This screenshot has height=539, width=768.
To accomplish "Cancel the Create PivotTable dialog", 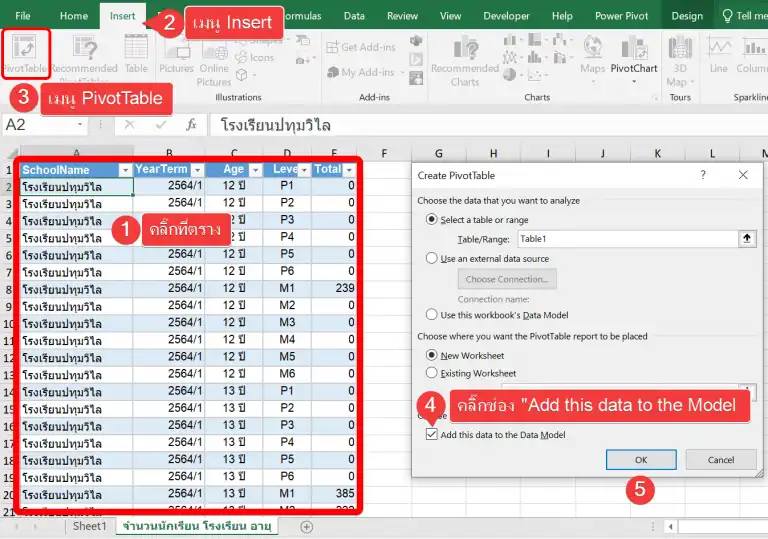I will point(720,460).
